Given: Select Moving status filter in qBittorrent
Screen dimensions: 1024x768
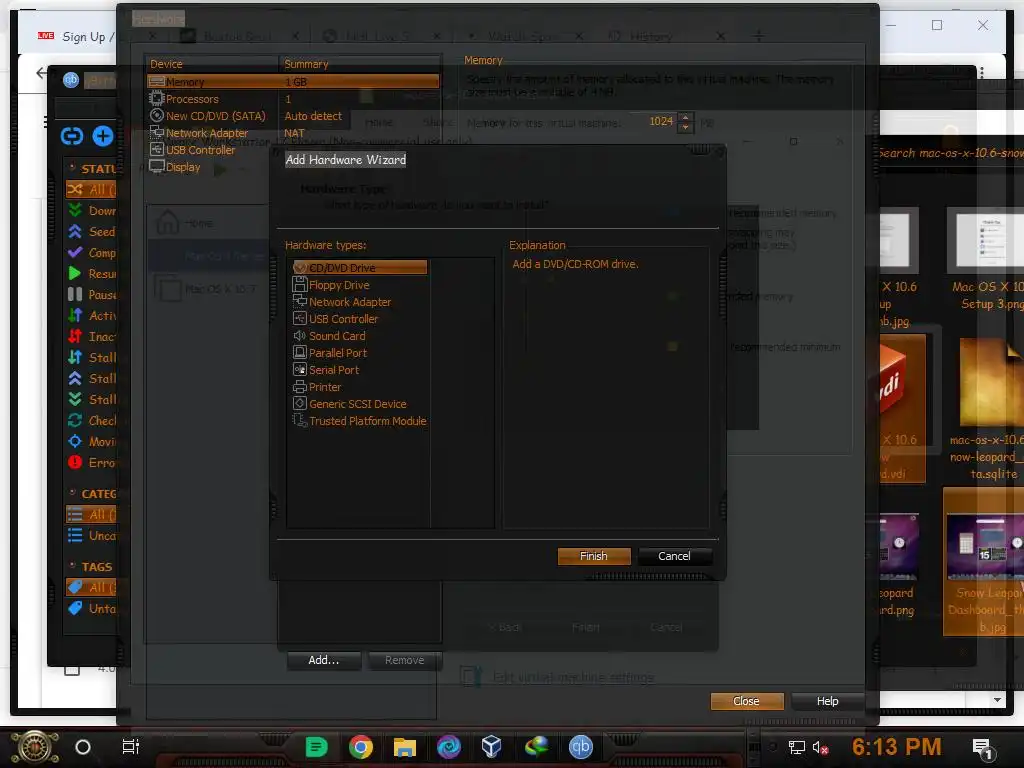Looking at the screenshot, I should tap(91, 441).
